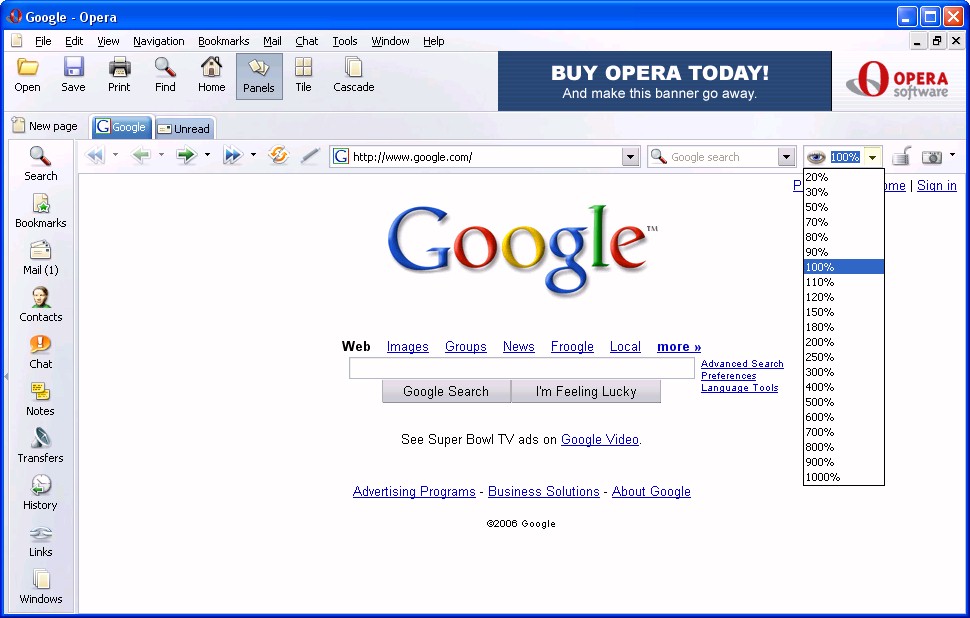Click the green Back arrow
970x618 pixels.
(142, 155)
